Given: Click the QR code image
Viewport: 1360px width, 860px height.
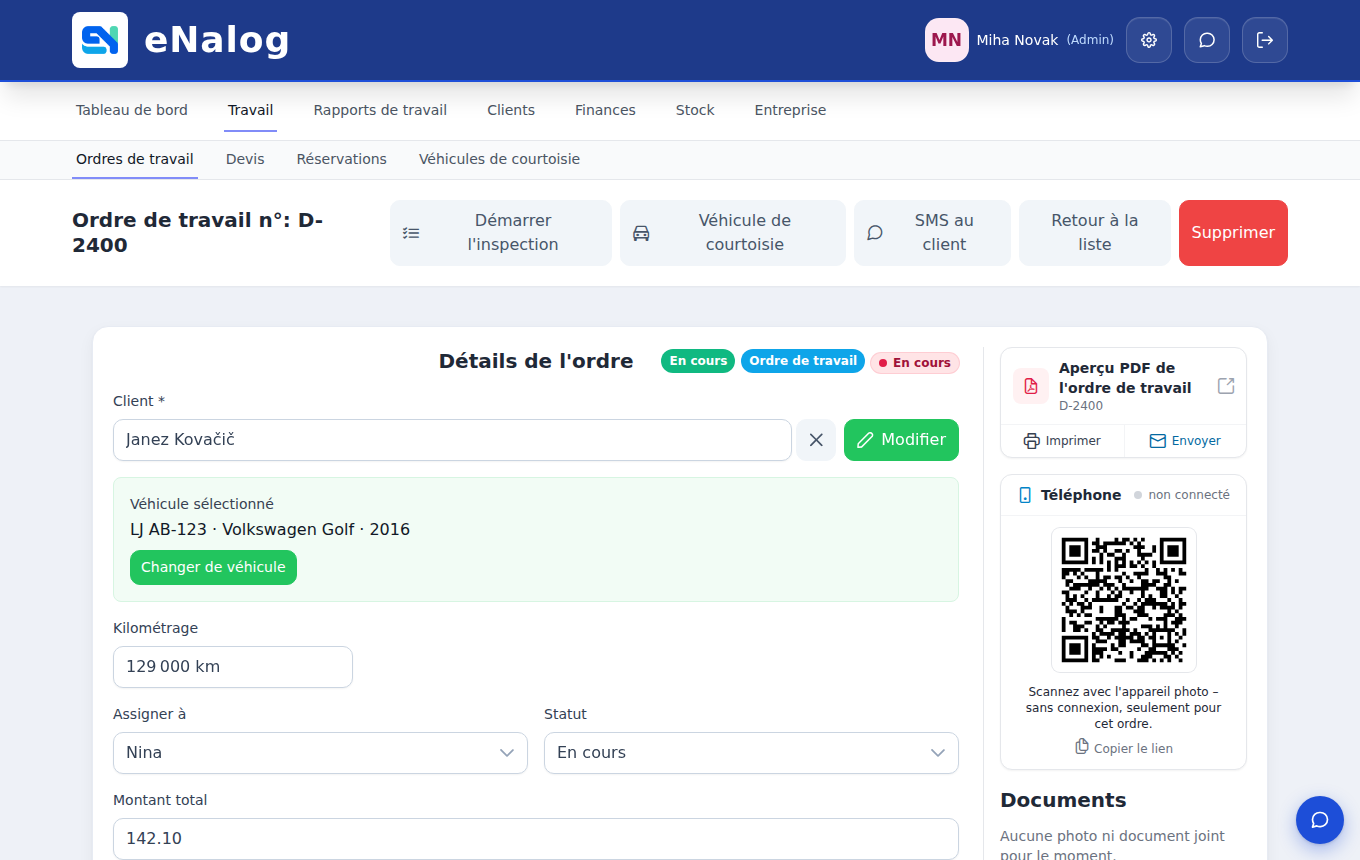Looking at the screenshot, I should pos(1124,600).
